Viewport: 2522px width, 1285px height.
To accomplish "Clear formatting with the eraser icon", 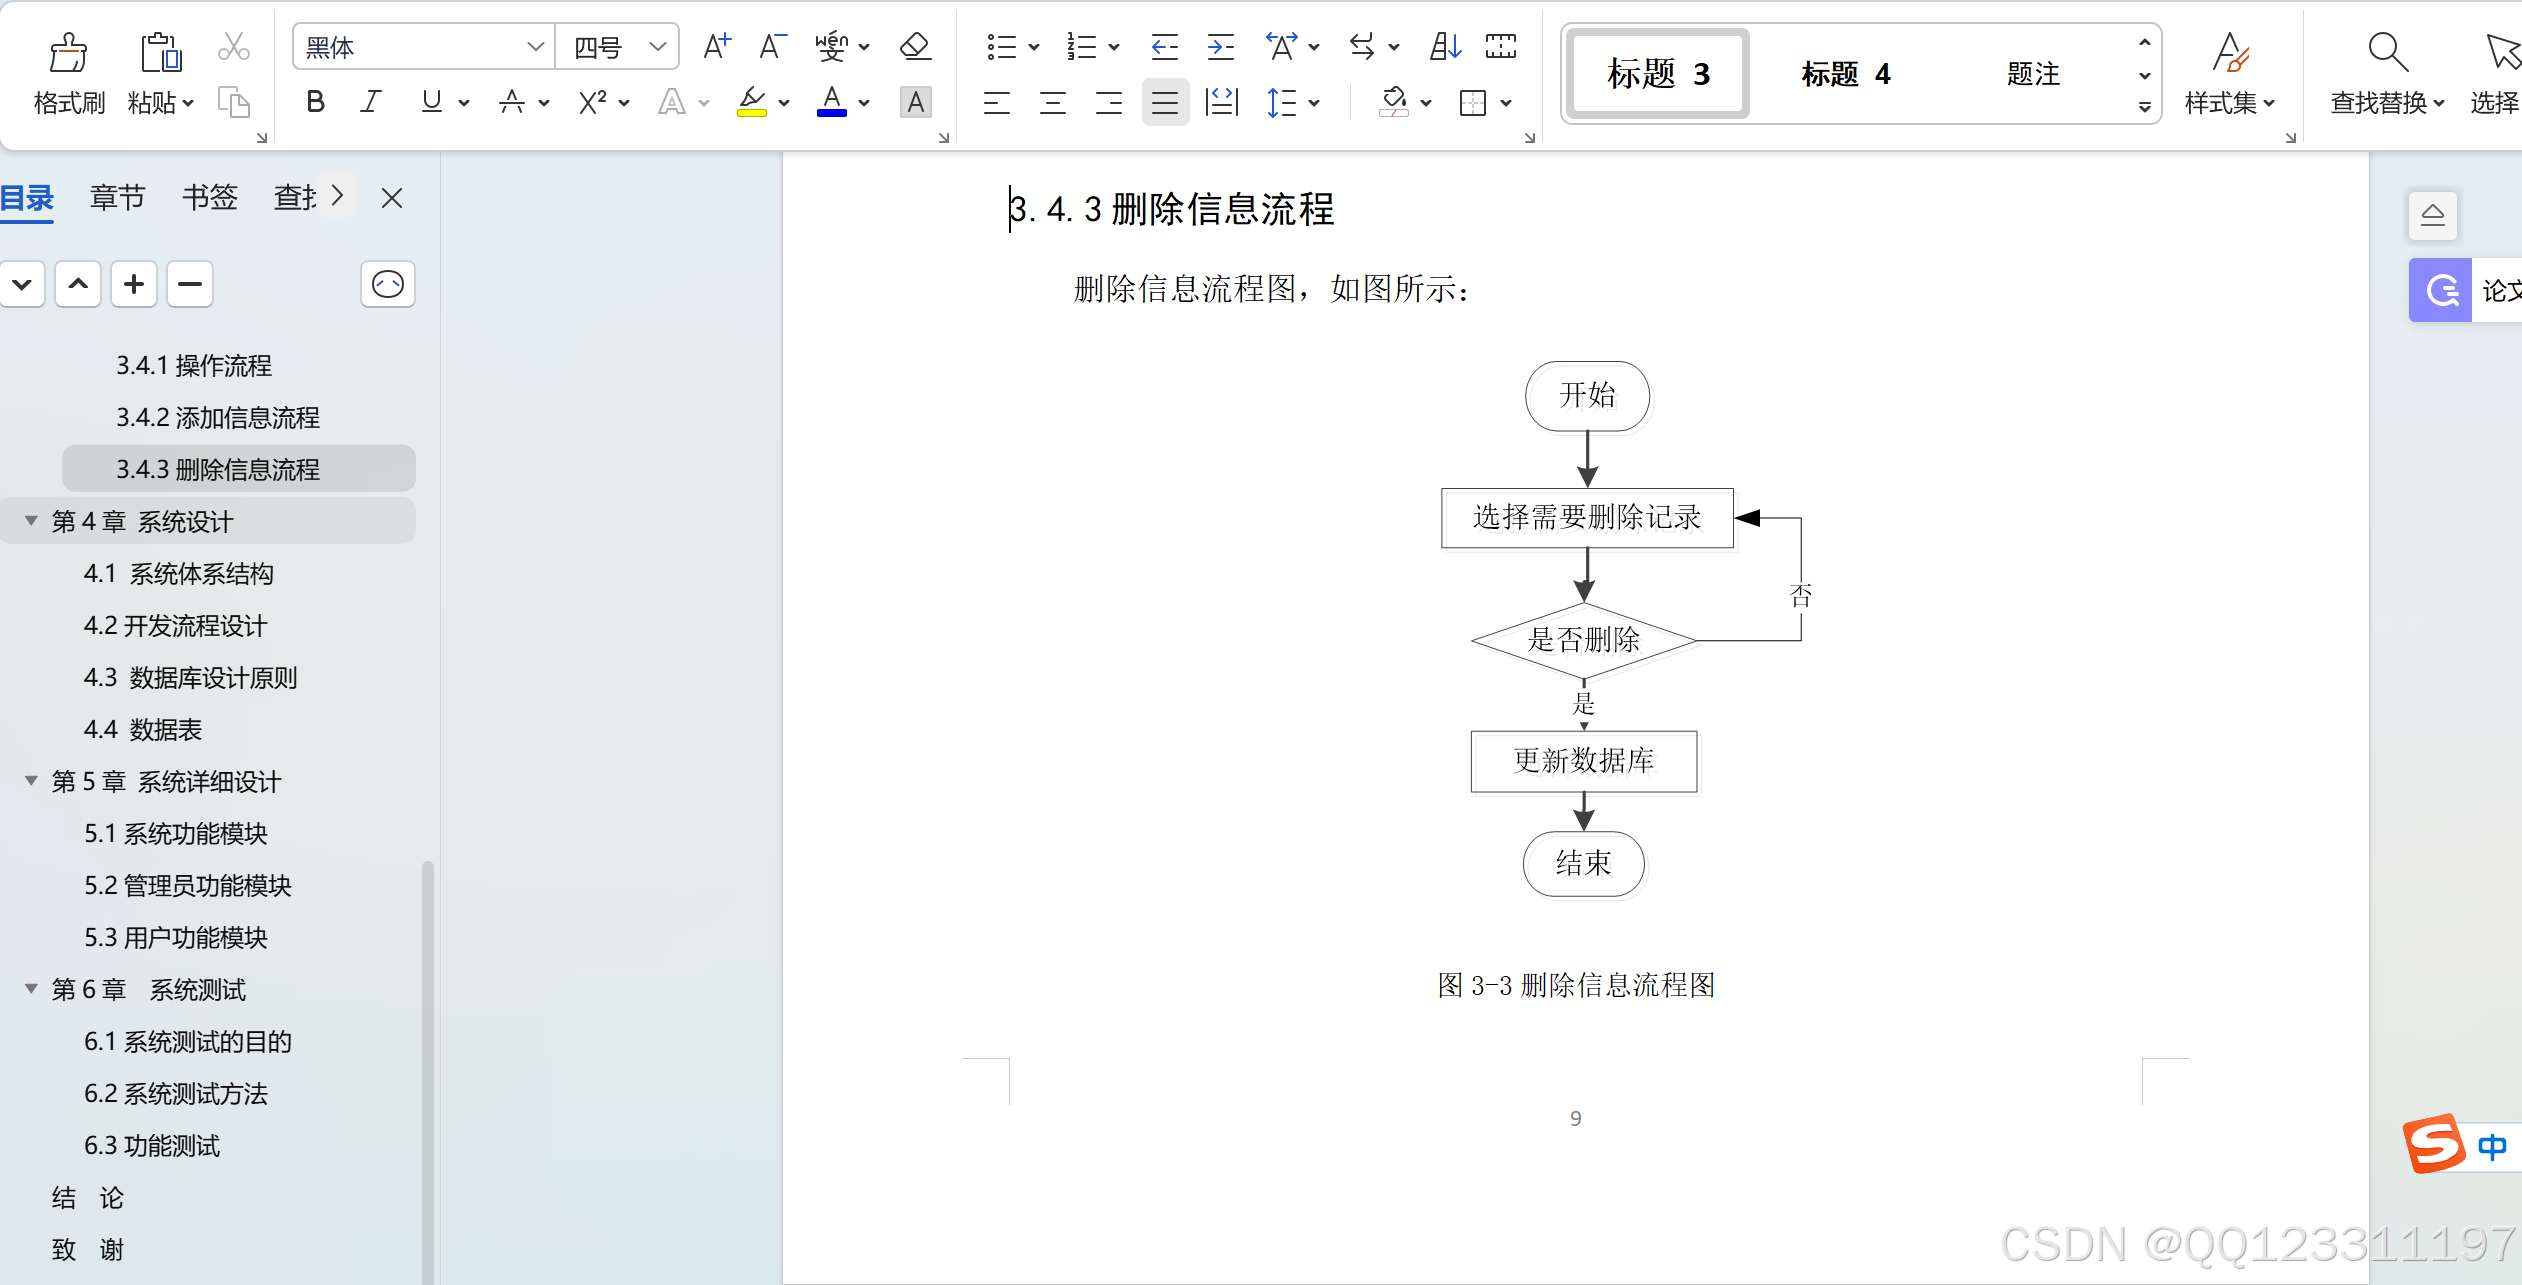I will 915,46.
